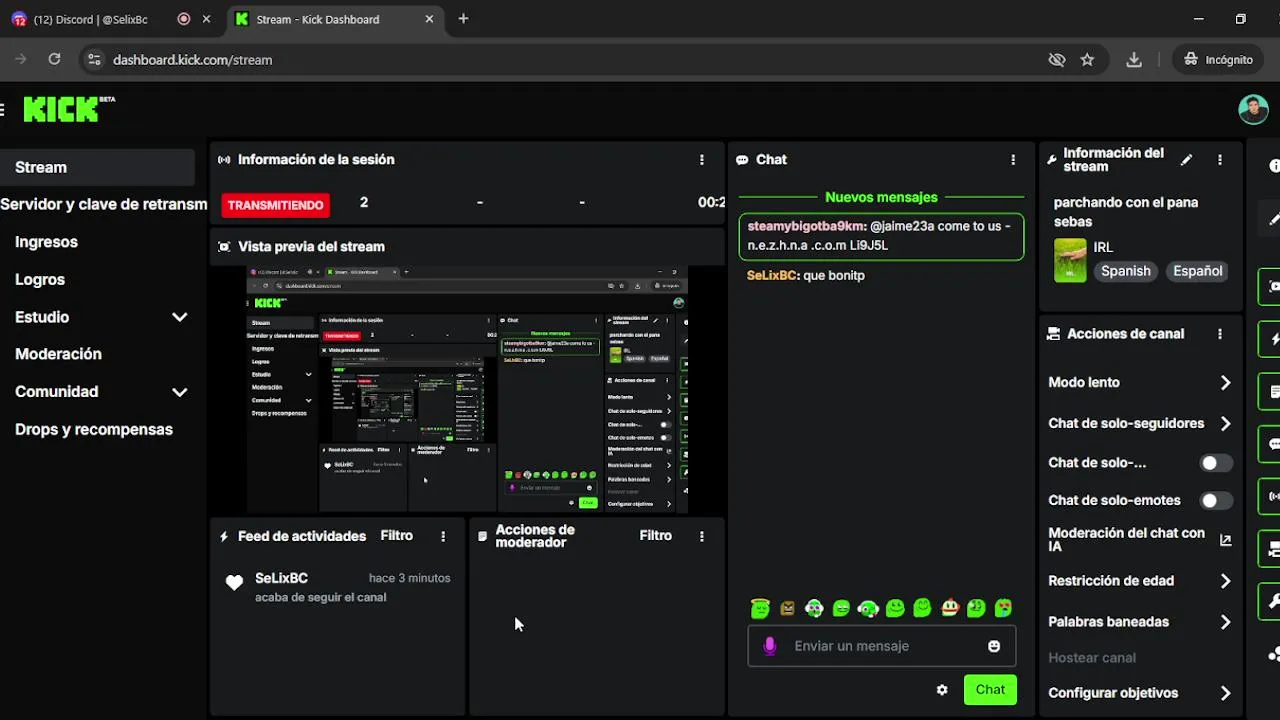Click SeLixBC name in activity feed
Image resolution: width=1280 pixels, height=720 pixels.
tap(281, 578)
